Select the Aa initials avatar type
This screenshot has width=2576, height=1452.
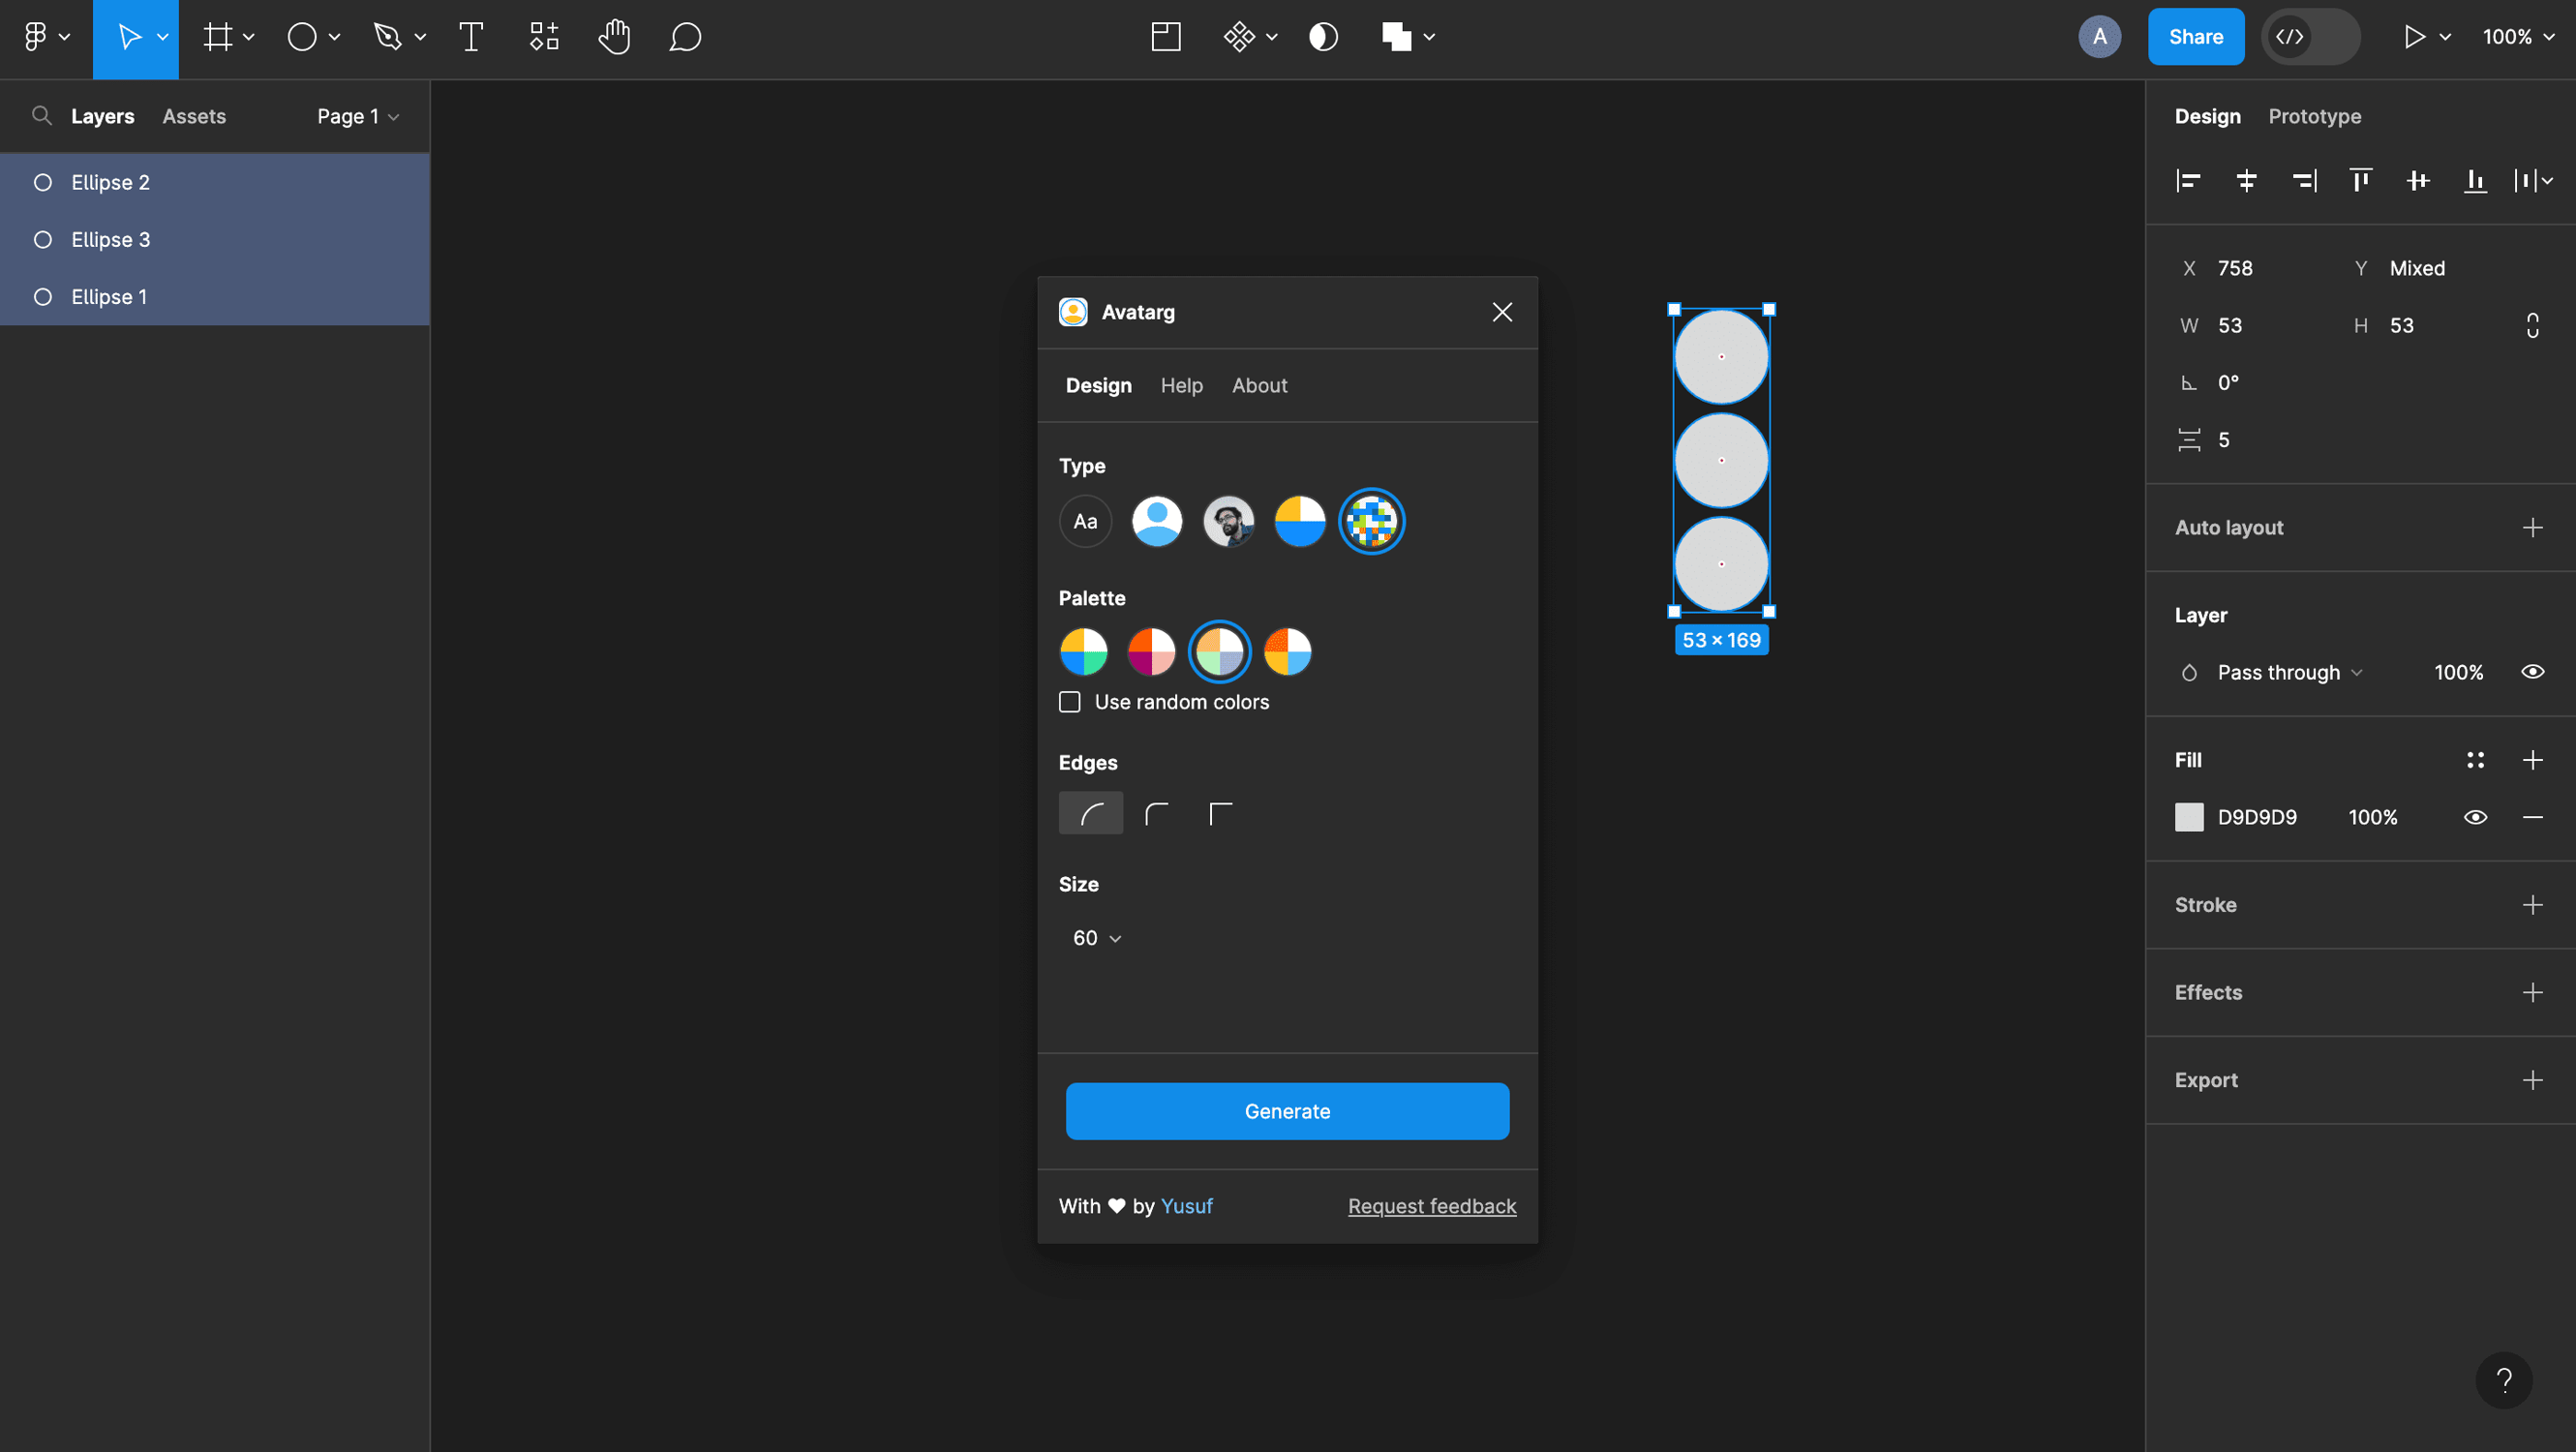pyautogui.click(x=1085, y=520)
